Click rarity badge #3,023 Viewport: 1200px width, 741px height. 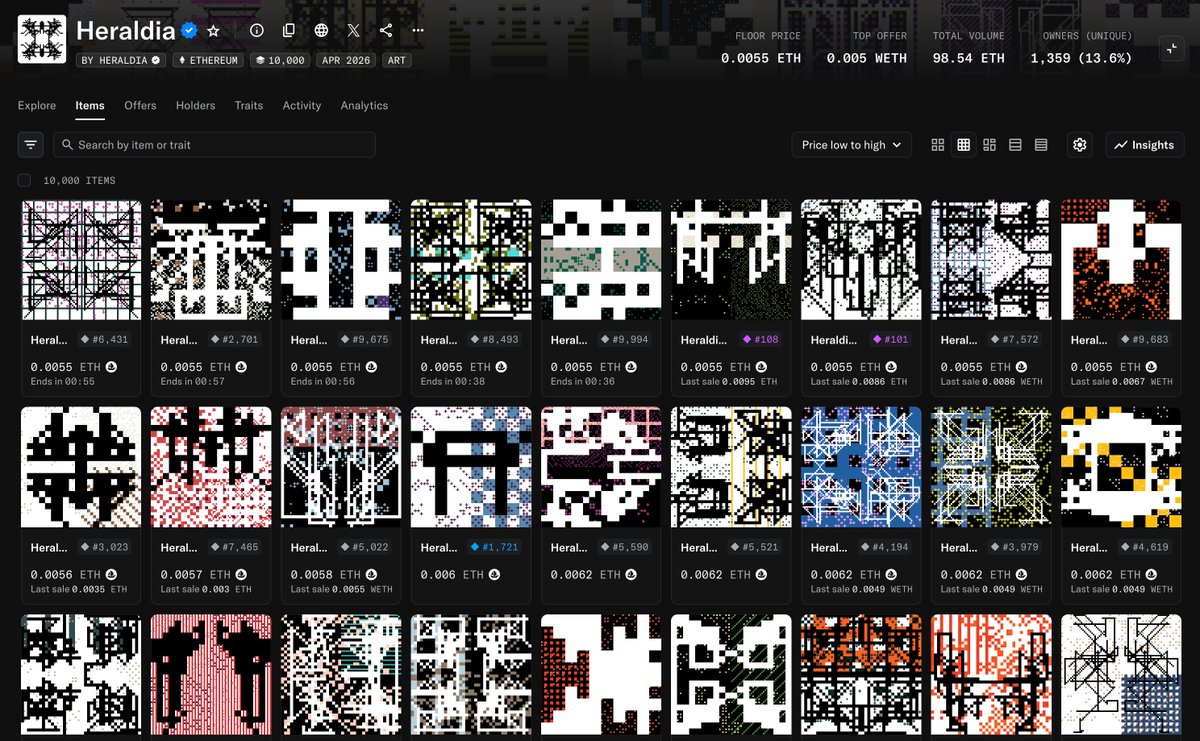[105, 548]
